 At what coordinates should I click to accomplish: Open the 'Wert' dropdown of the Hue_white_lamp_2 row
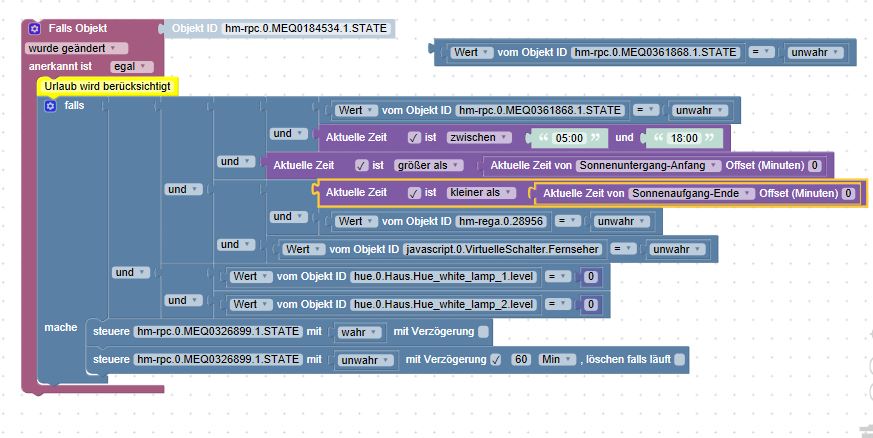pyautogui.click(x=252, y=304)
